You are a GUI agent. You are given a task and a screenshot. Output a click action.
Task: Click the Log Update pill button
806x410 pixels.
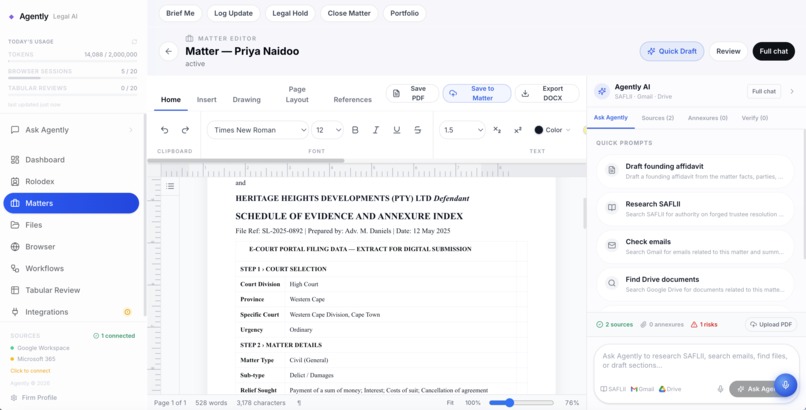point(233,13)
